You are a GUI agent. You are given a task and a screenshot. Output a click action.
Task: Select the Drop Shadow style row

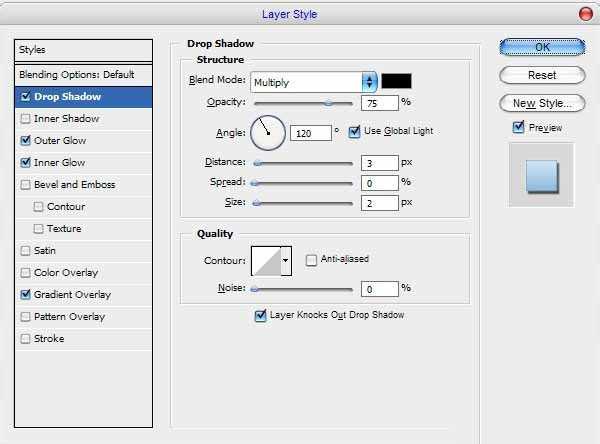tap(83, 97)
